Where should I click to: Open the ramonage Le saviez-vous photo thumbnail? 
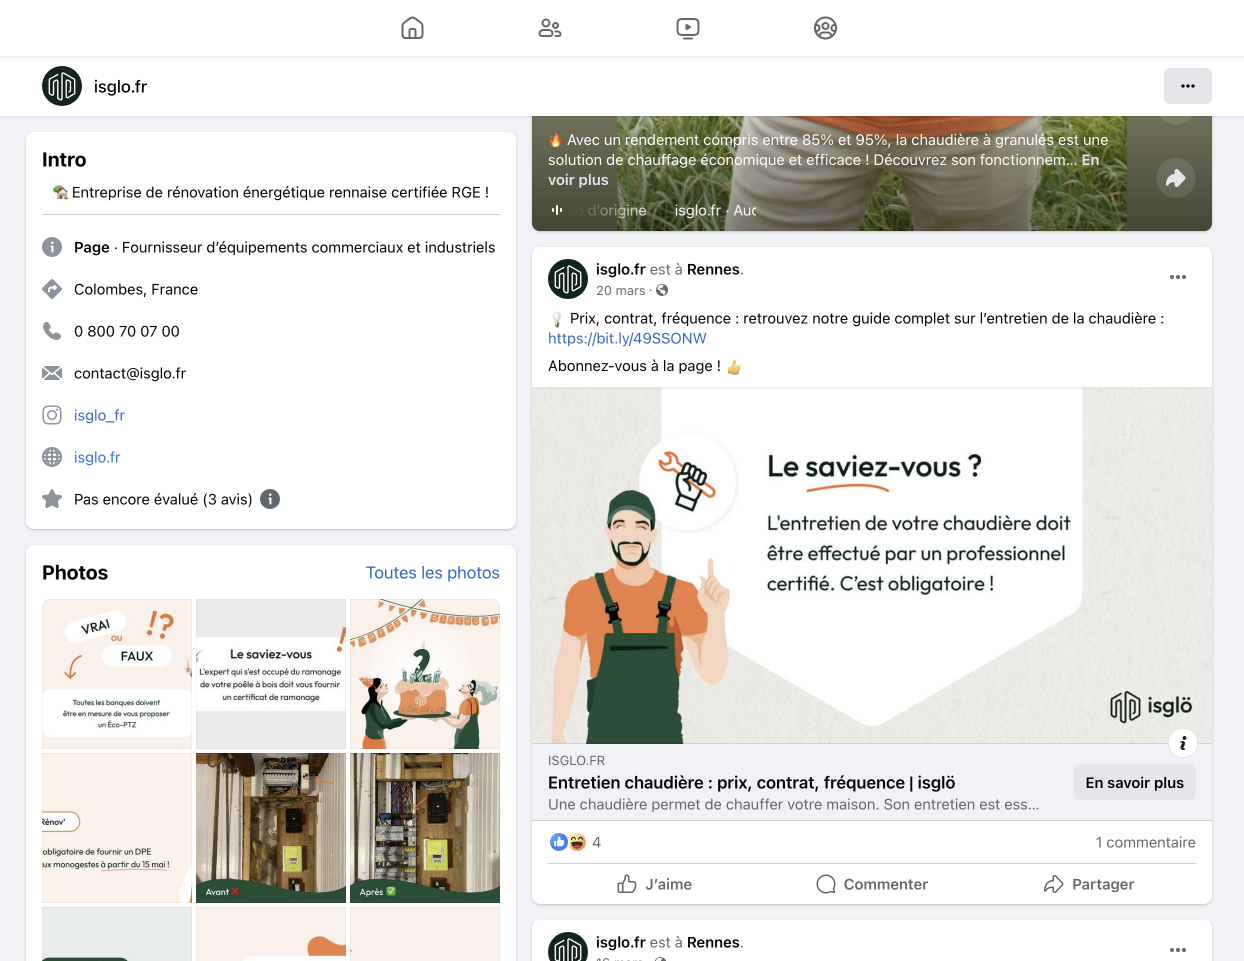pos(271,674)
